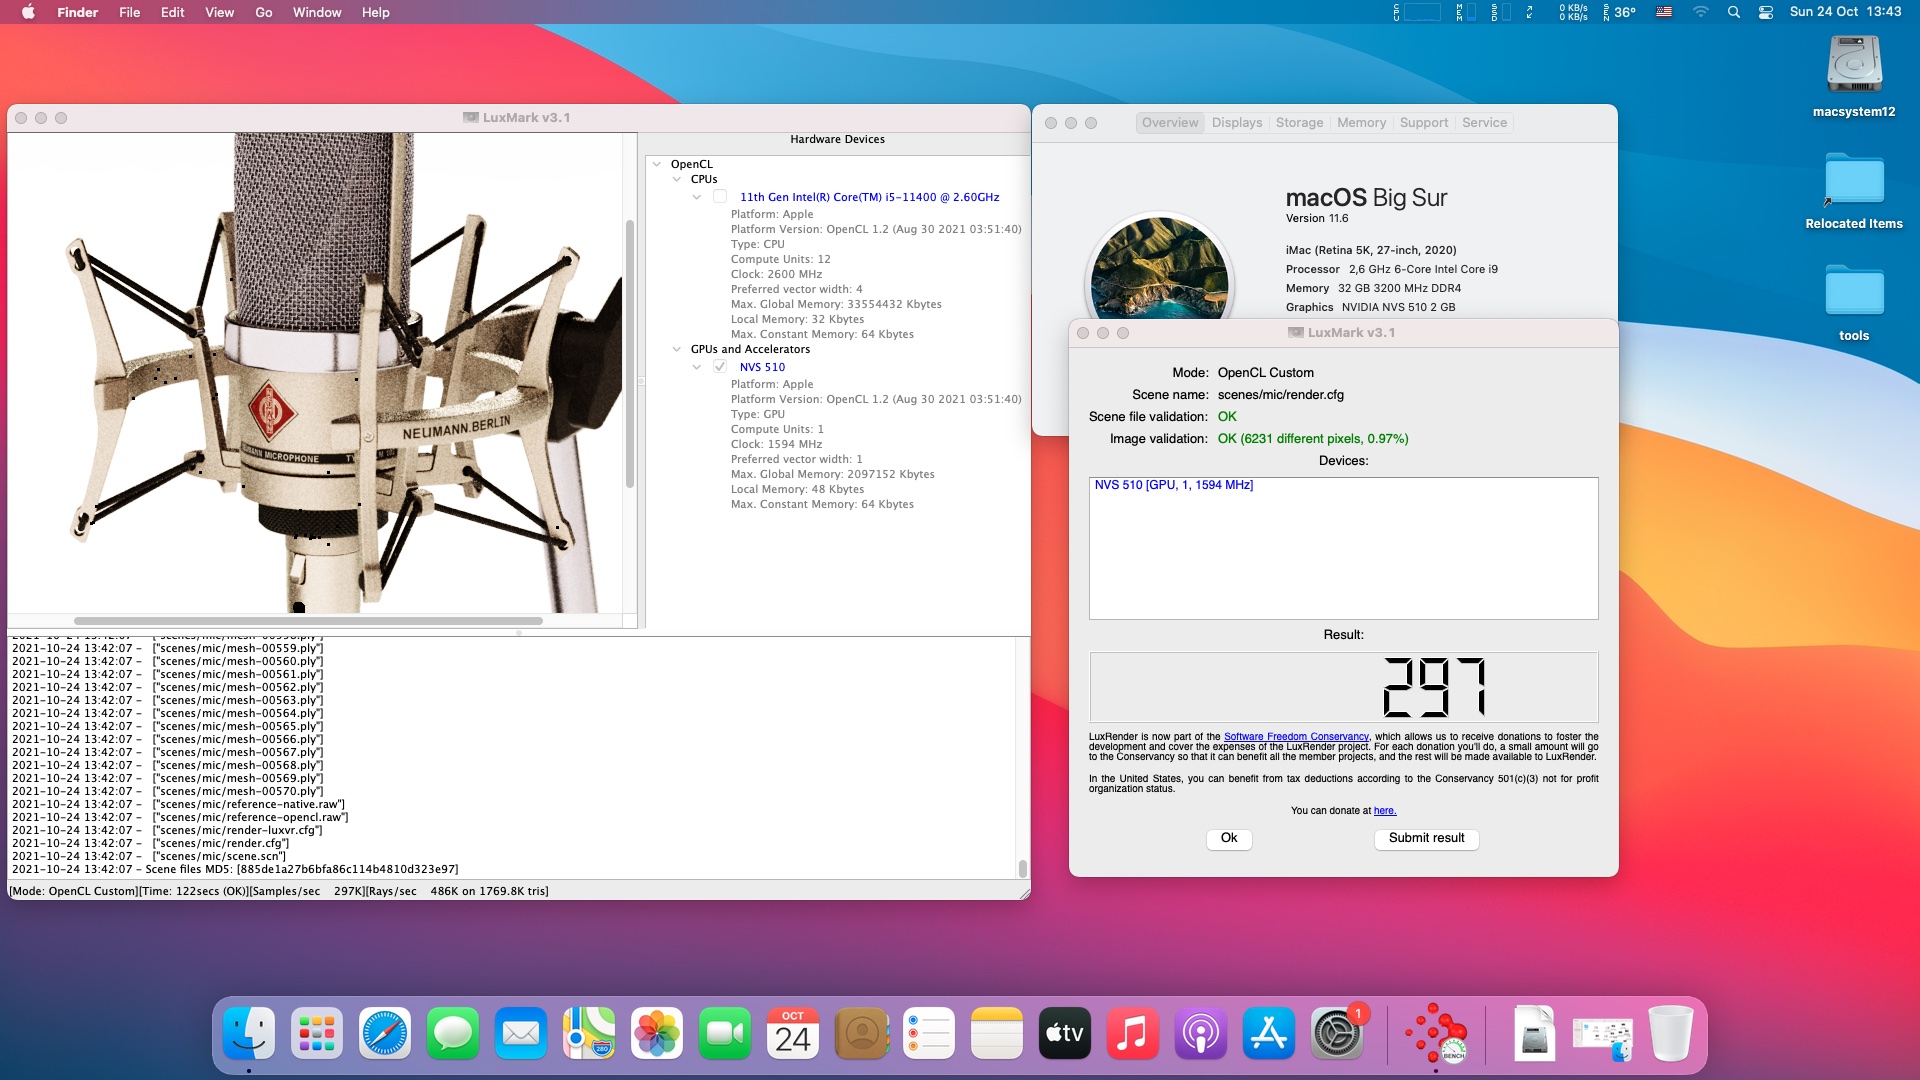Open Launchpad from the Dock

click(317, 1033)
